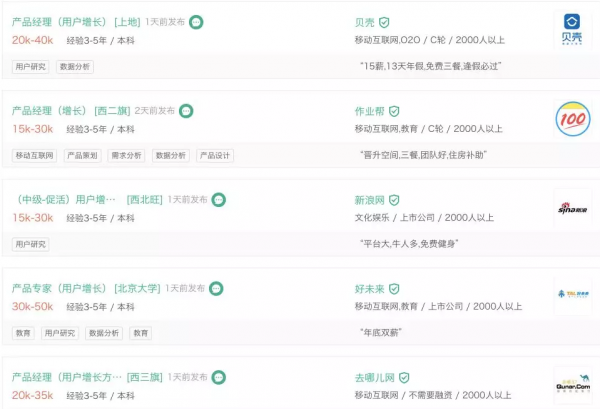Select 需求分析 tag
Image resolution: width=600 pixels, height=409 pixels.
click(126, 155)
